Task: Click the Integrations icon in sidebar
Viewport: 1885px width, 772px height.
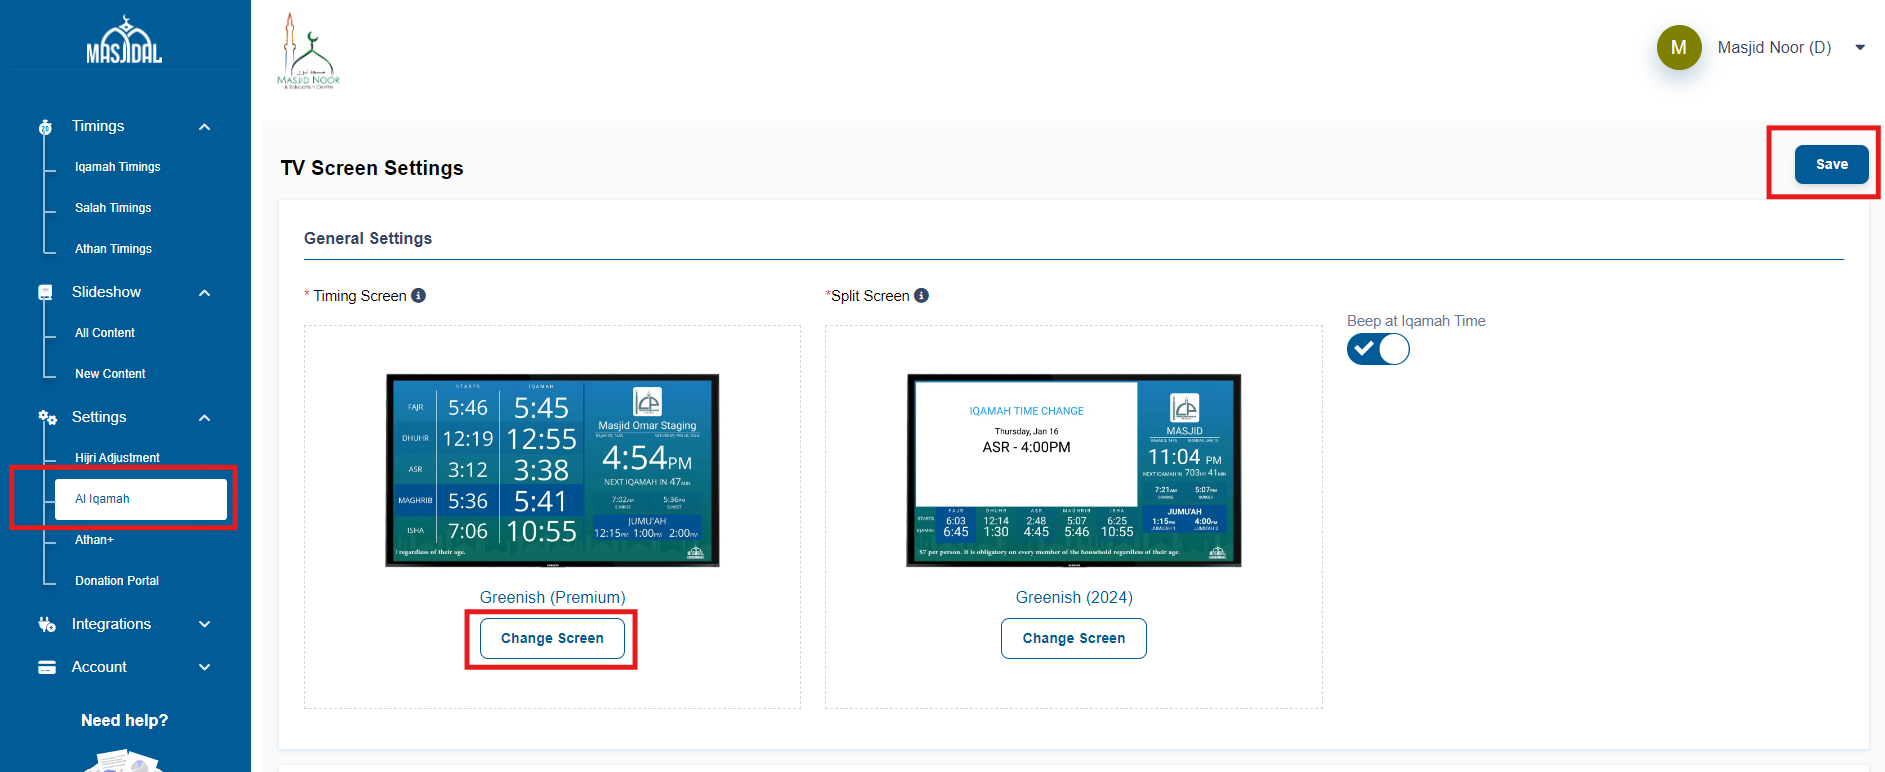Action: (47, 625)
